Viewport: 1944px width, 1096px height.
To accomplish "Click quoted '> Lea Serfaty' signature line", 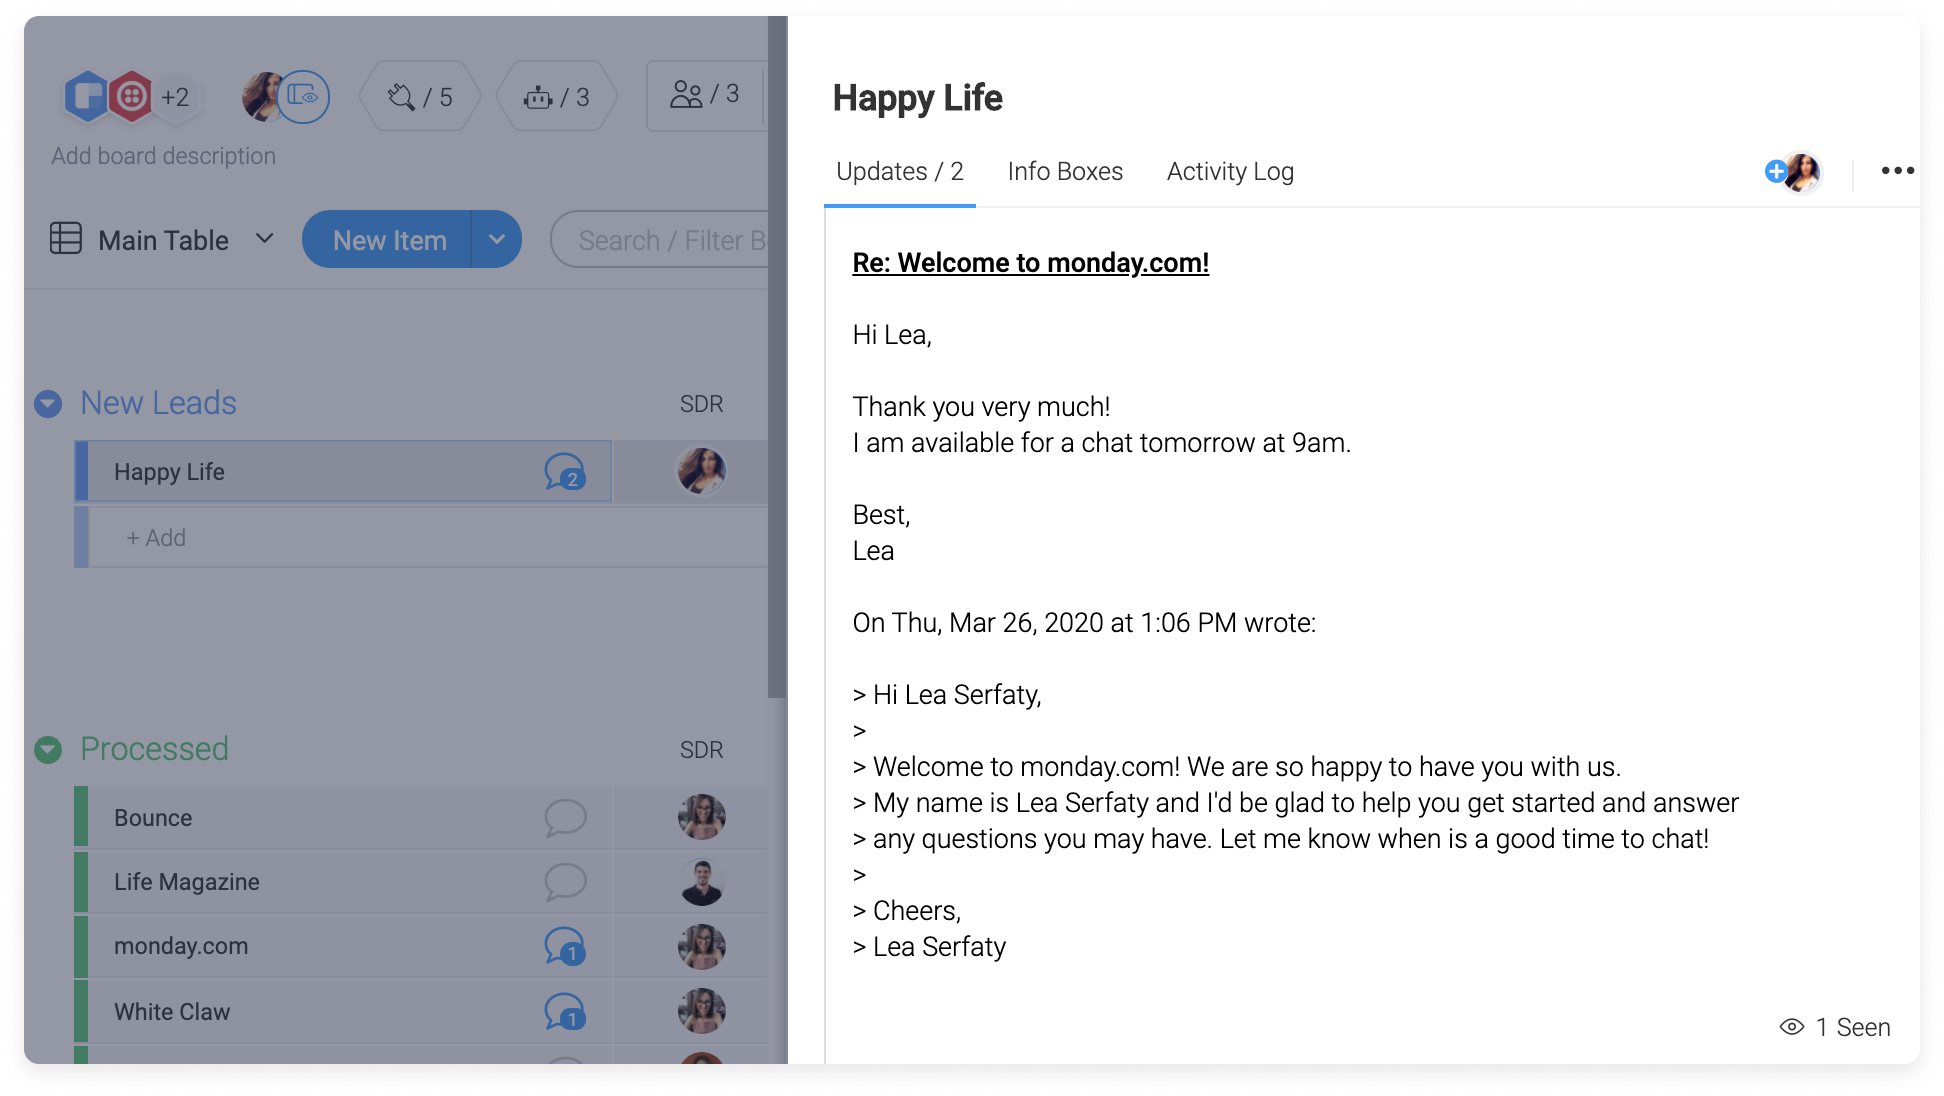I will pos(929,947).
